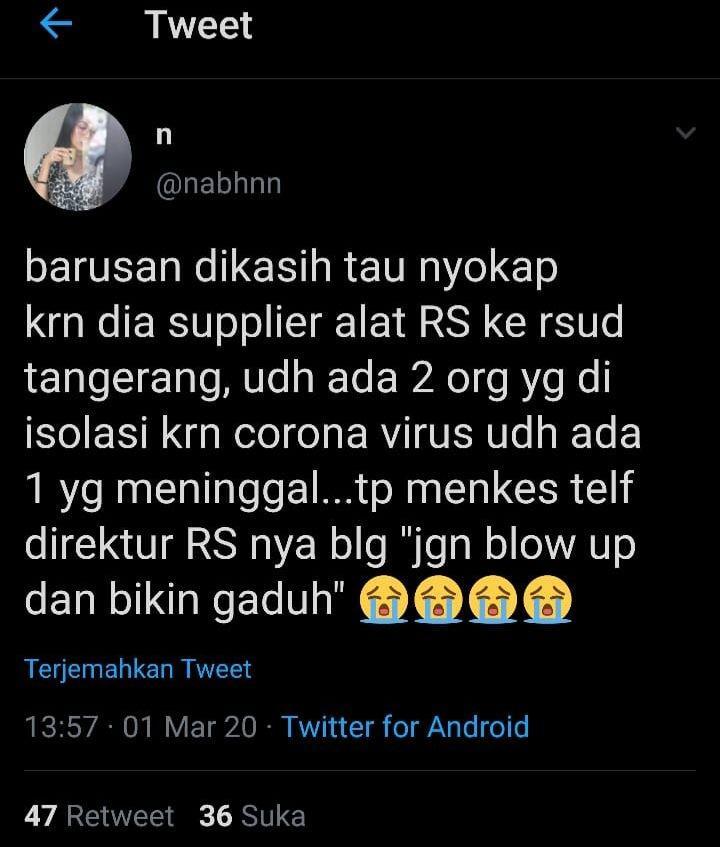This screenshot has width=720, height=847.
Task: Open the Twitter for Android source link
Action: pyautogui.click(x=405, y=726)
